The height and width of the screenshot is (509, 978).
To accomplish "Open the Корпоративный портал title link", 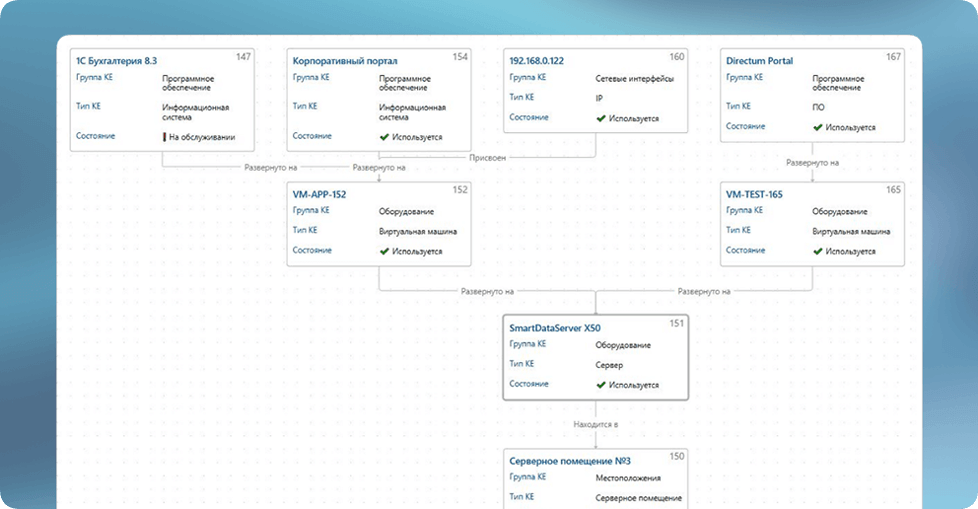I will 340,61.
